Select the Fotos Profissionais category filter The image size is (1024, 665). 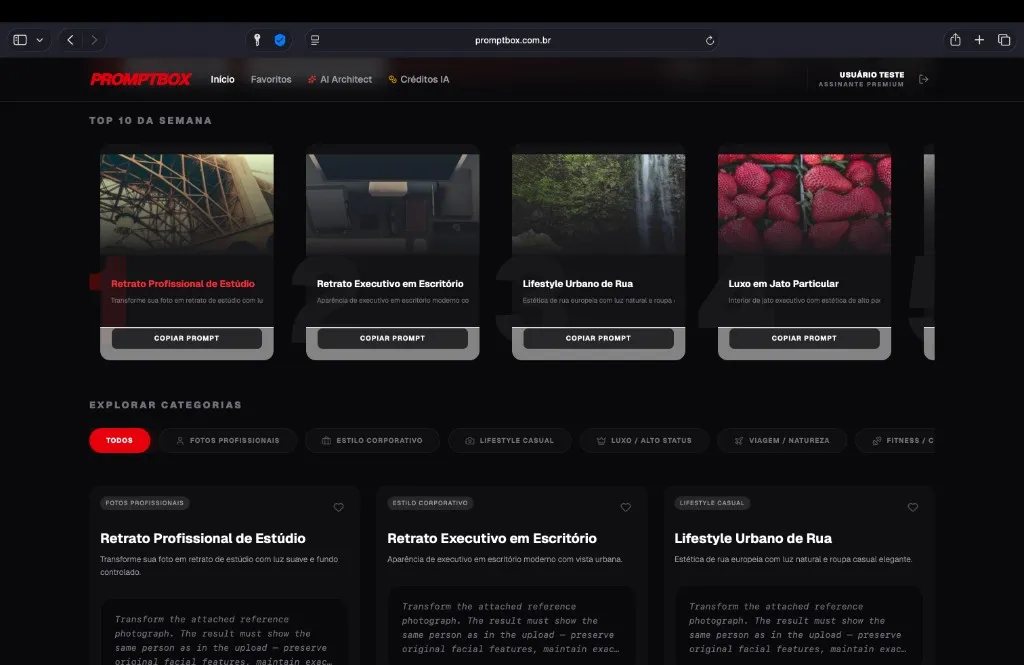coord(227,440)
